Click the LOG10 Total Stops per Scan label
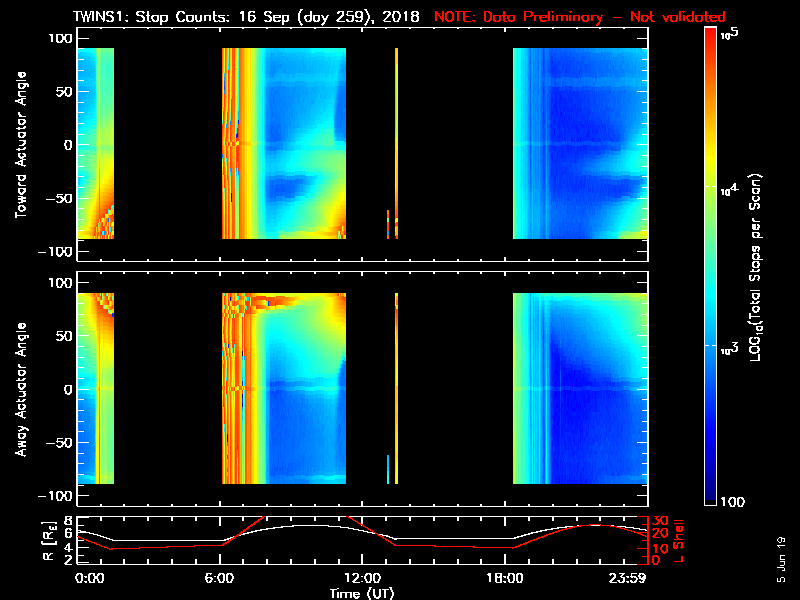 [756, 267]
